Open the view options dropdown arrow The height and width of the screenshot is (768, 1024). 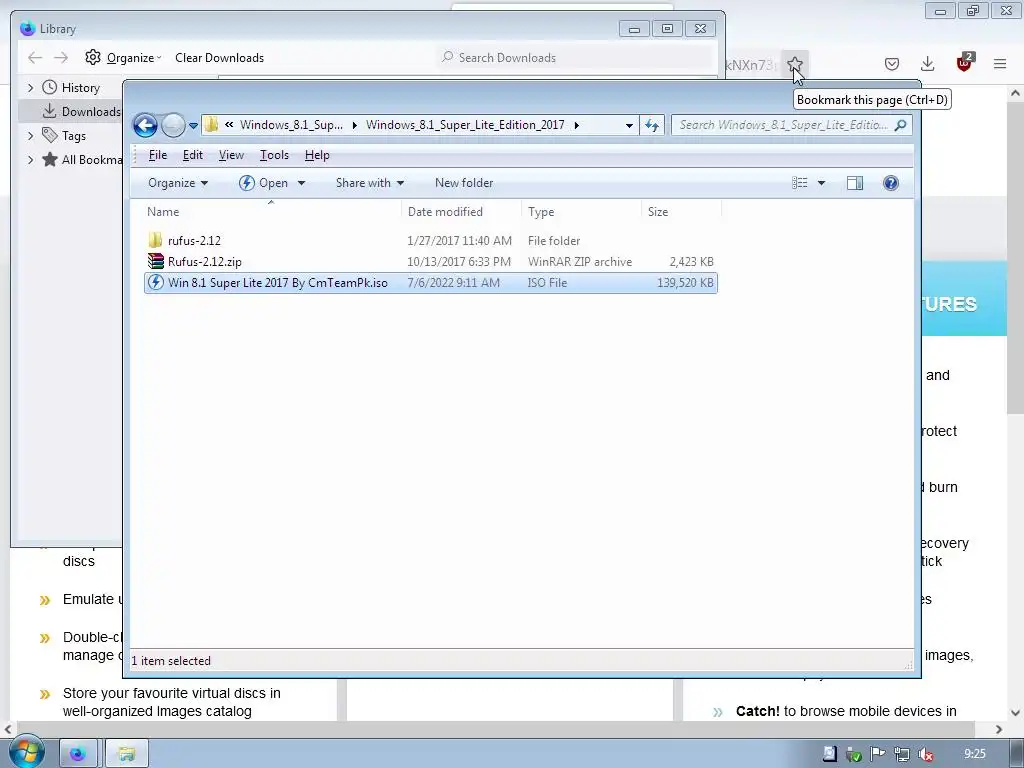[822, 184]
